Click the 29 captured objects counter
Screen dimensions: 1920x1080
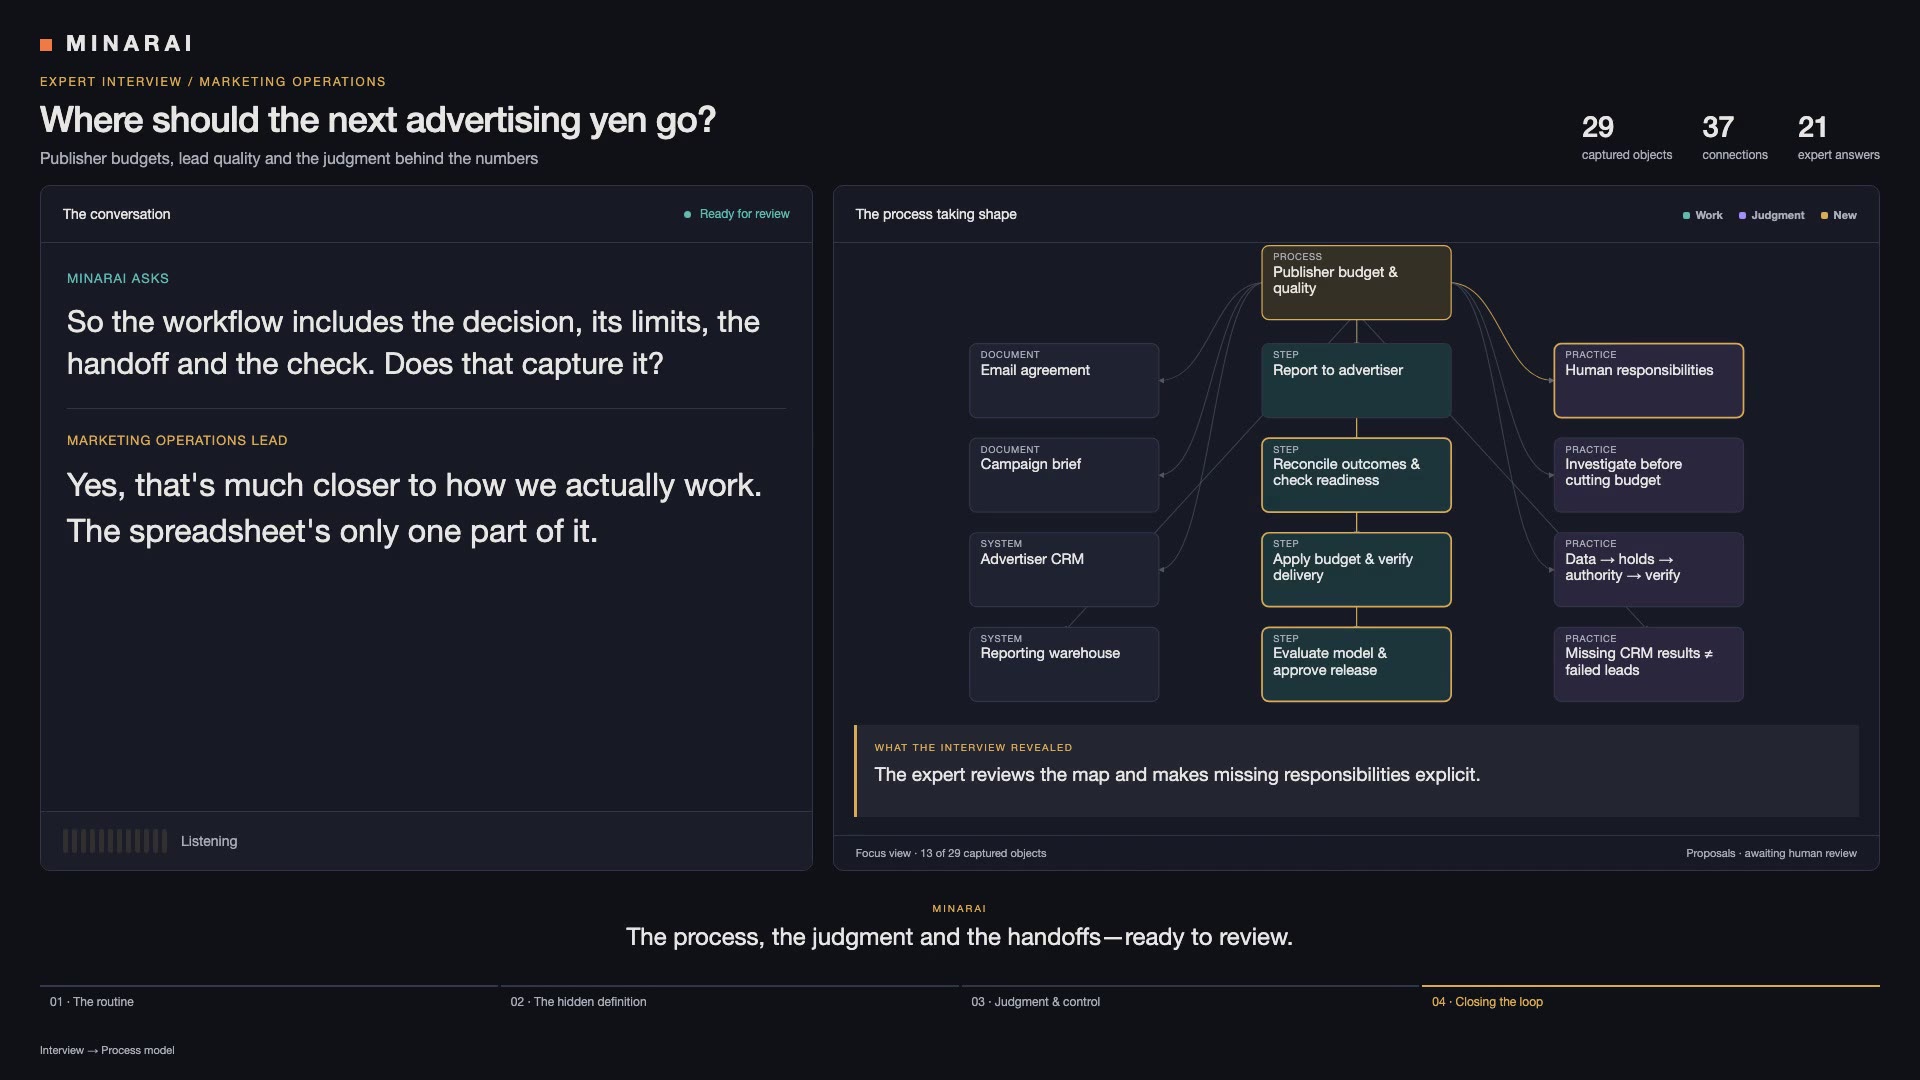(1626, 137)
